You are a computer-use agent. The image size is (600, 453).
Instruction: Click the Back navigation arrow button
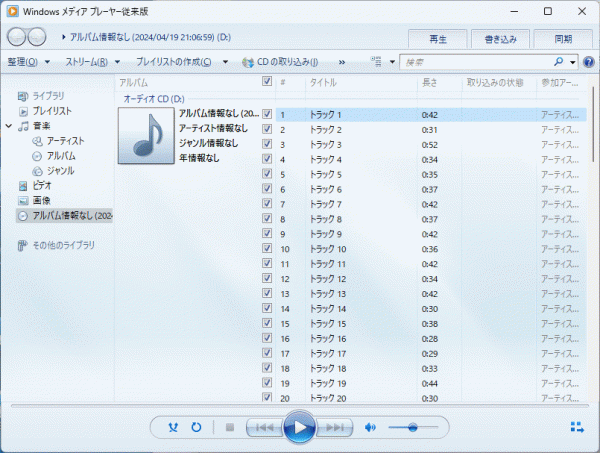17,37
